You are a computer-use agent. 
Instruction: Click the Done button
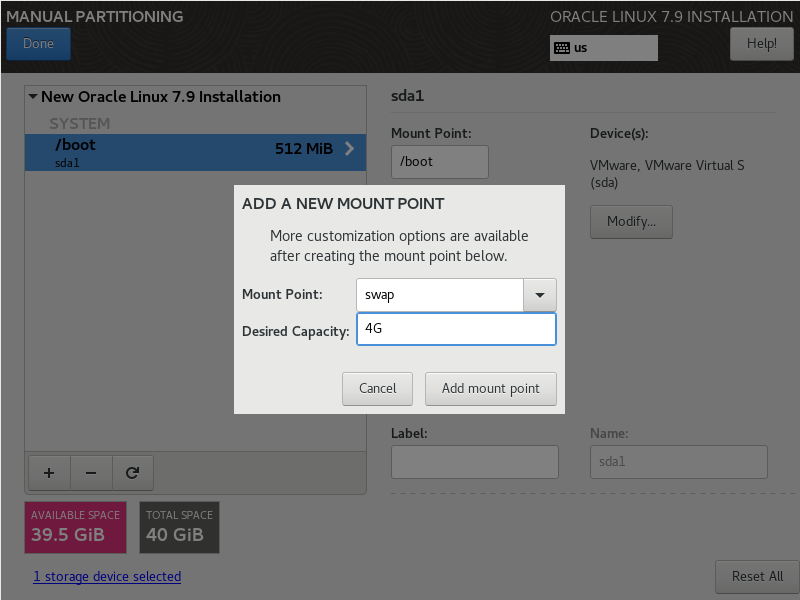[x=38, y=44]
